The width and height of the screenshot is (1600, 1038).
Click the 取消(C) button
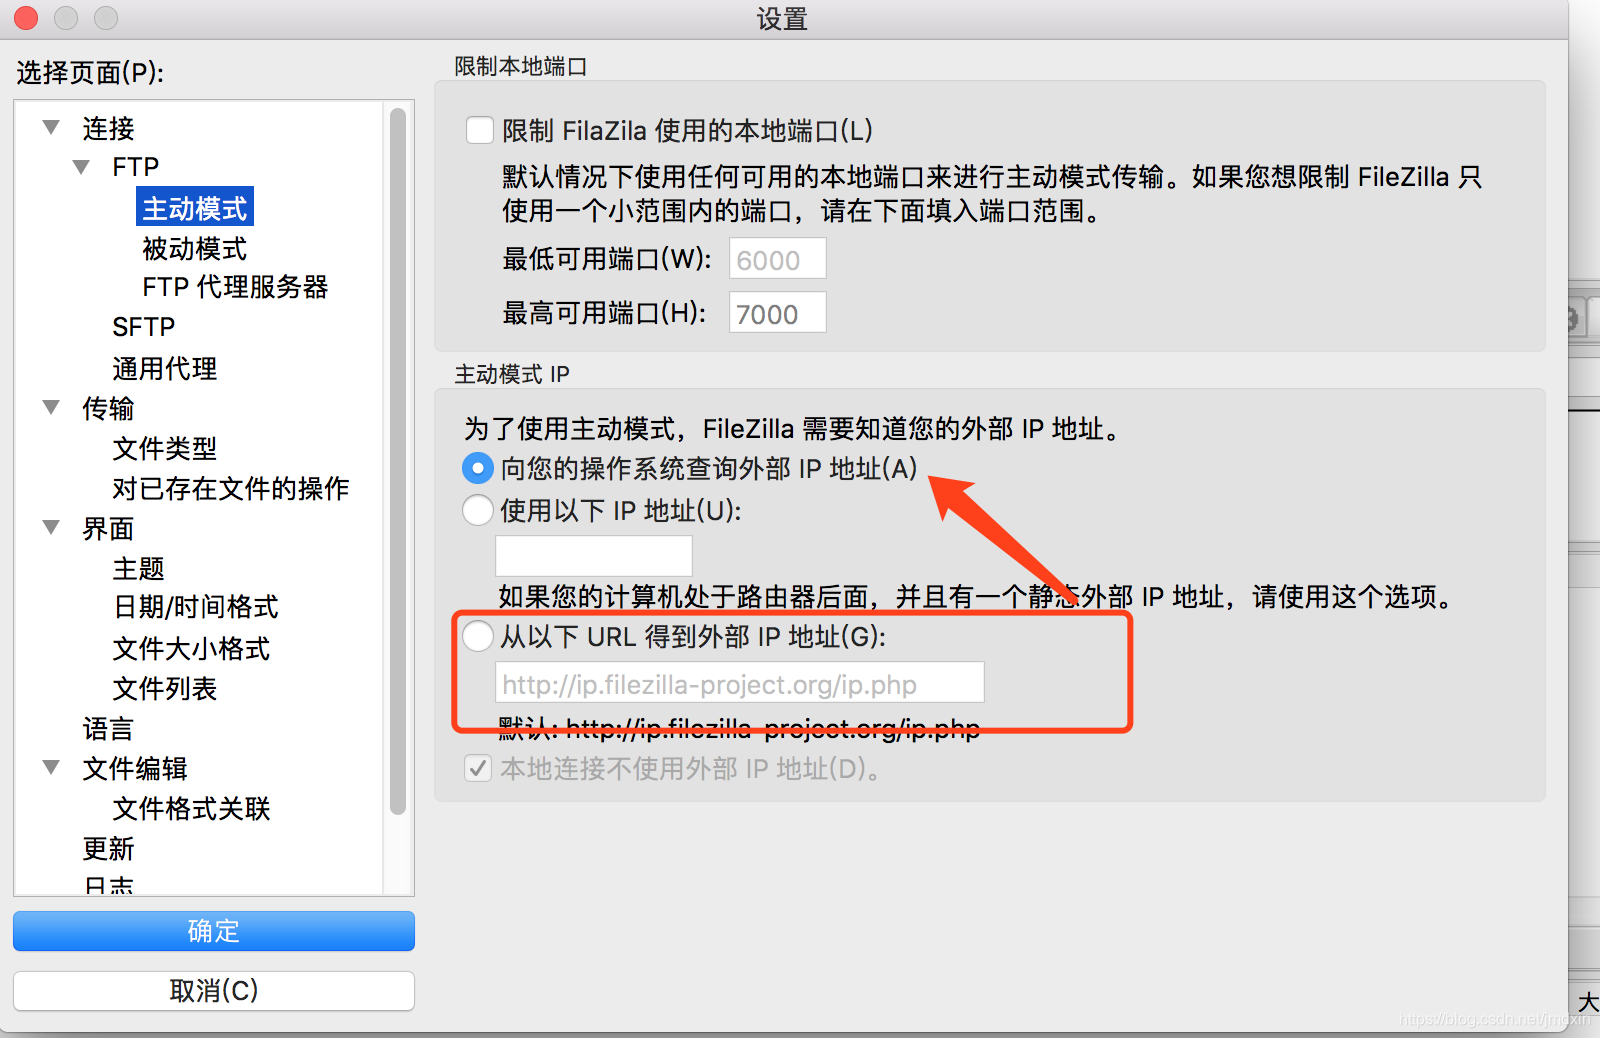[214, 991]
